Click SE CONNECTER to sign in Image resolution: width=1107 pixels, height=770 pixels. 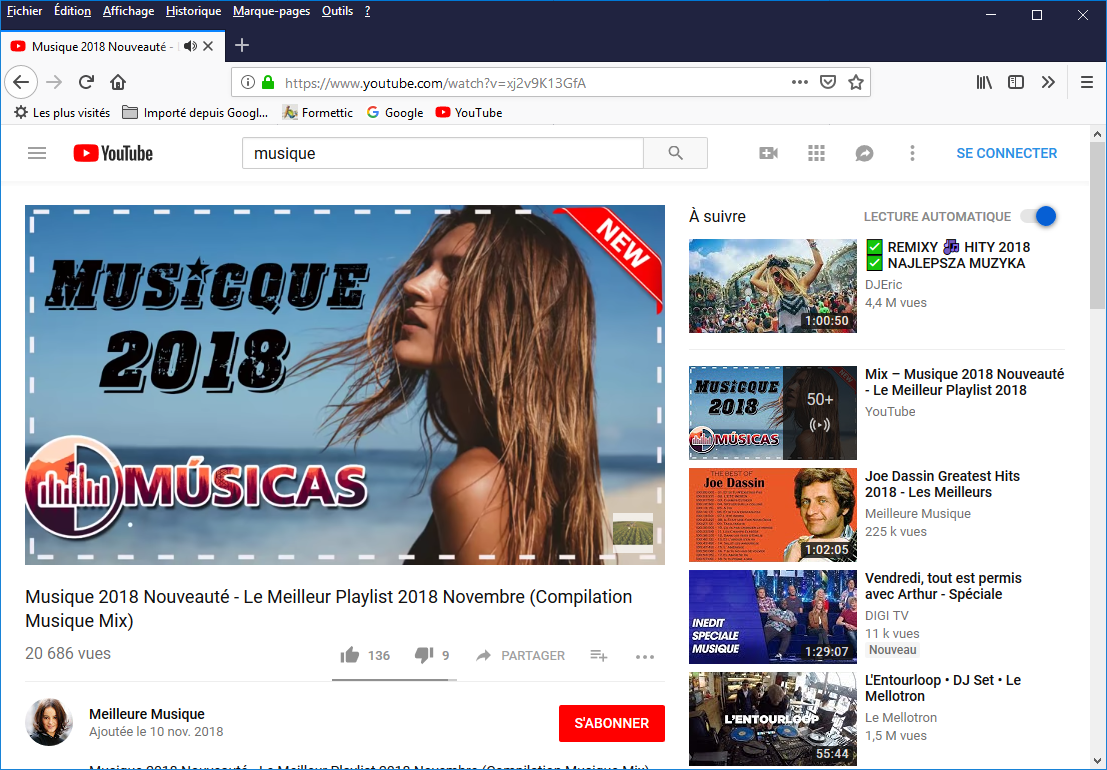click(x=1007, y=153)
